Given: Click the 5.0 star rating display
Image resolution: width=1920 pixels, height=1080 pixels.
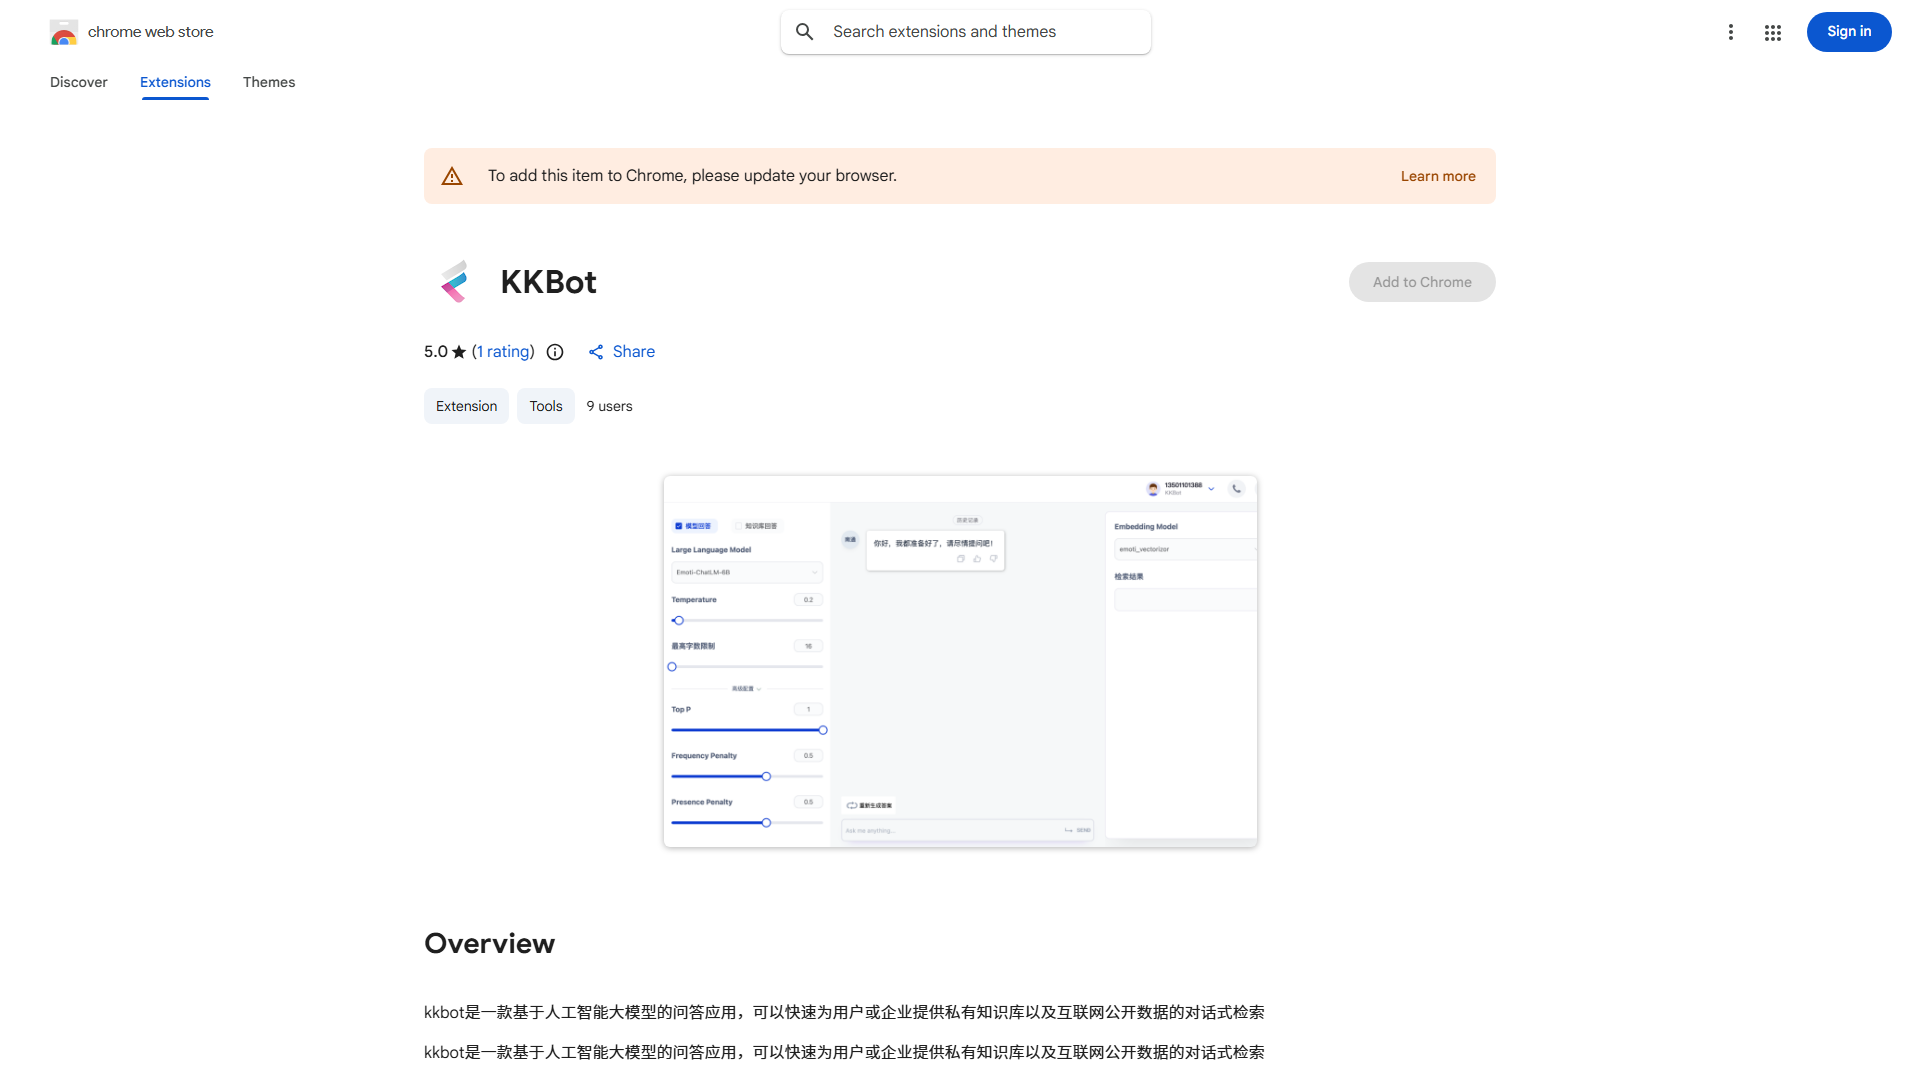Looking at the screenshot, I should [x=444, y=351].
